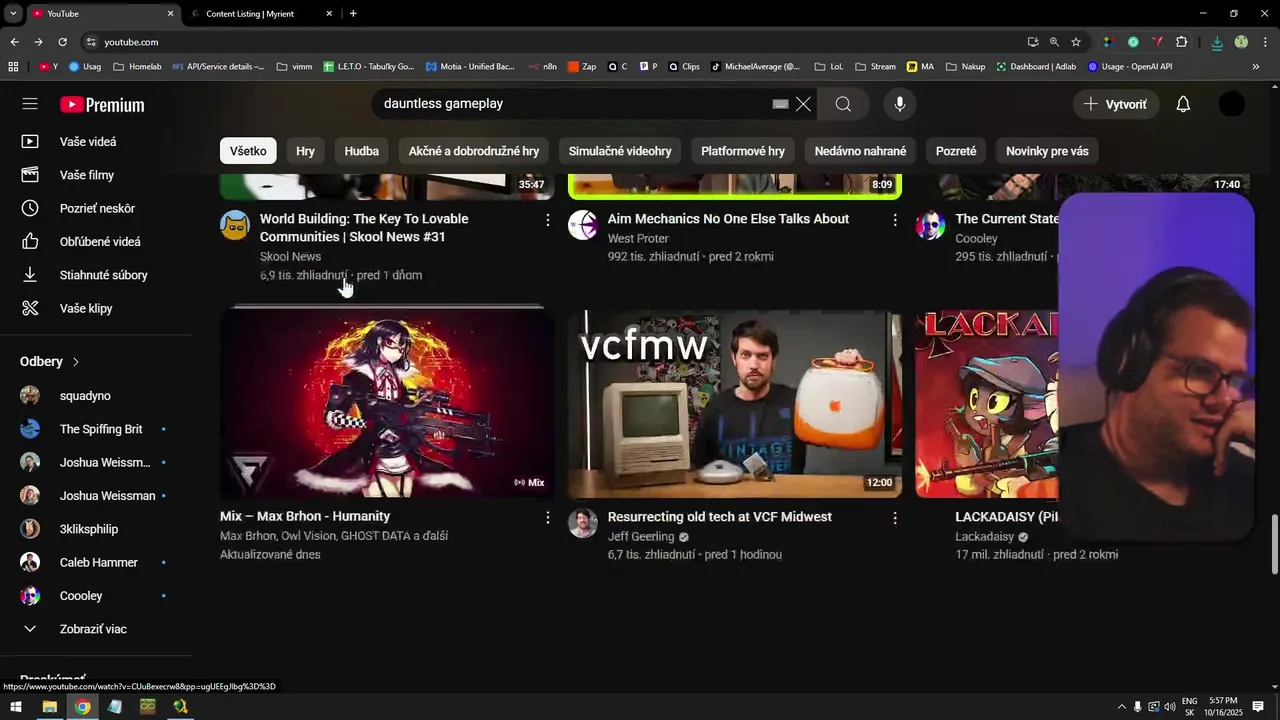1280x720 pixels.
Task: Open the apps grid in bookmarks bar
Action: pos(13,67)
